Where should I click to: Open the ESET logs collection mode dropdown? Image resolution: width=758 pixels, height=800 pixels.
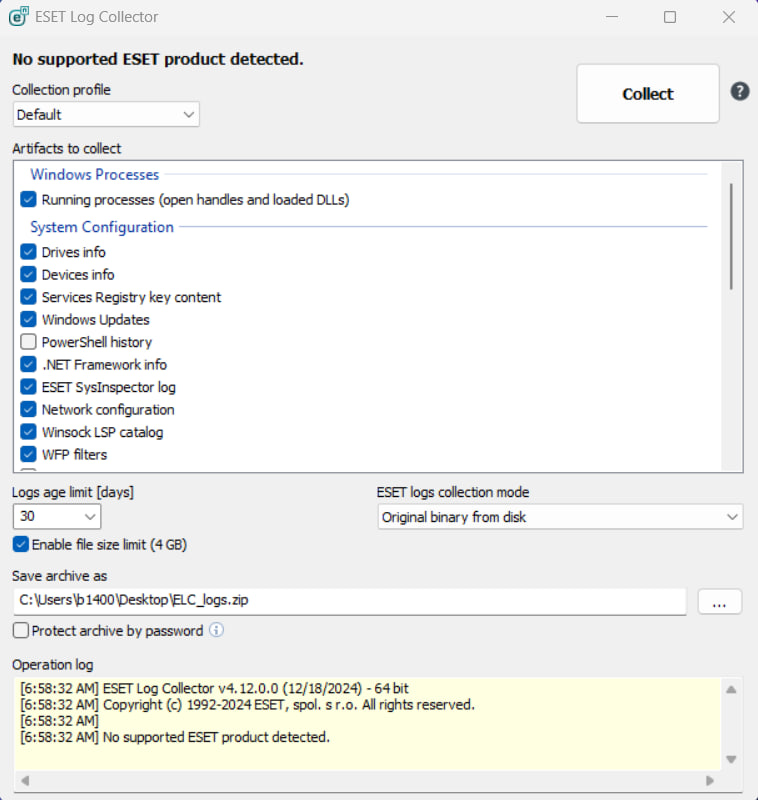click(560, 517)
